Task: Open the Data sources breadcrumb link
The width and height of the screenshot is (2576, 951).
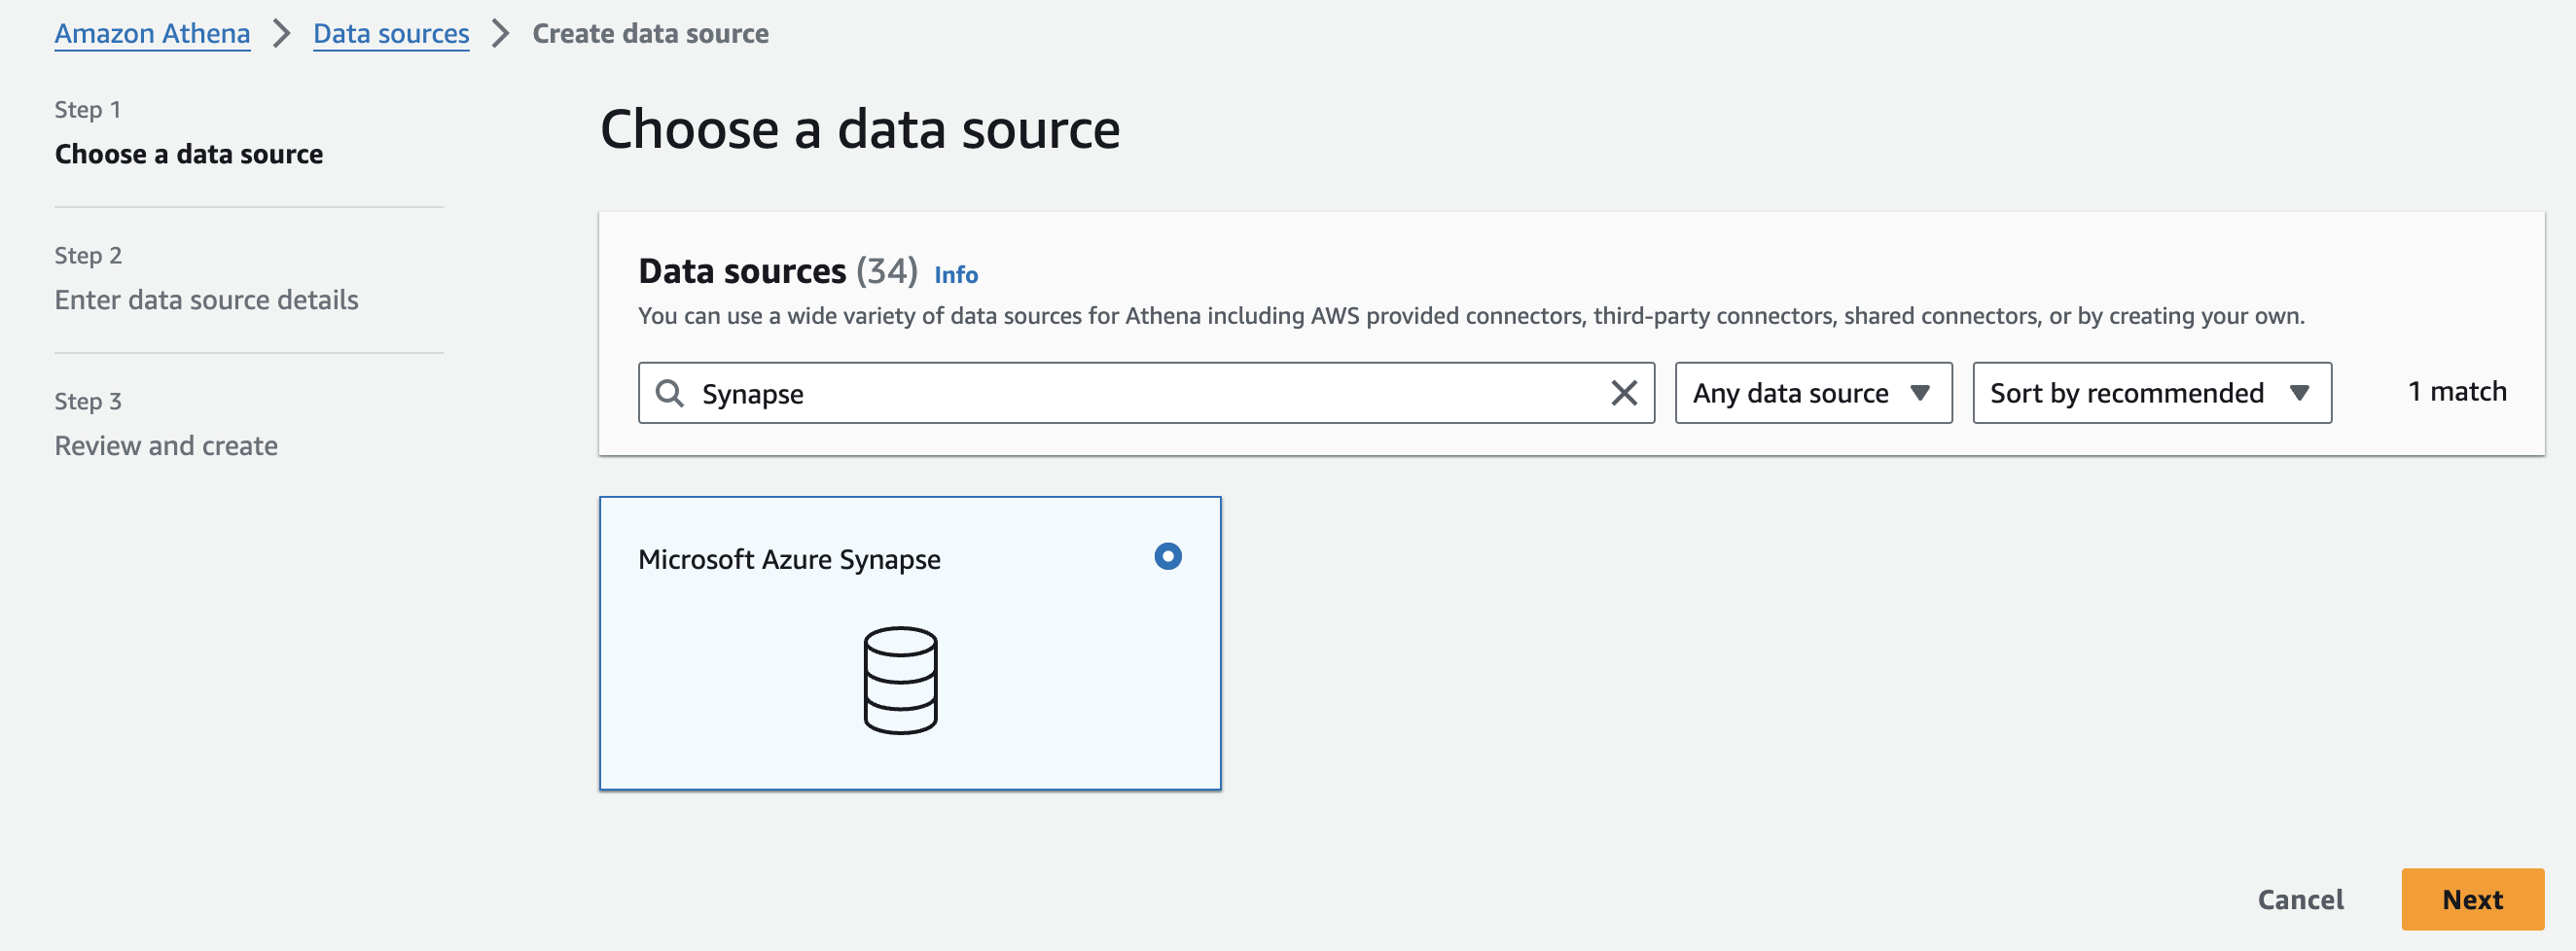Action: coord(391,34)
